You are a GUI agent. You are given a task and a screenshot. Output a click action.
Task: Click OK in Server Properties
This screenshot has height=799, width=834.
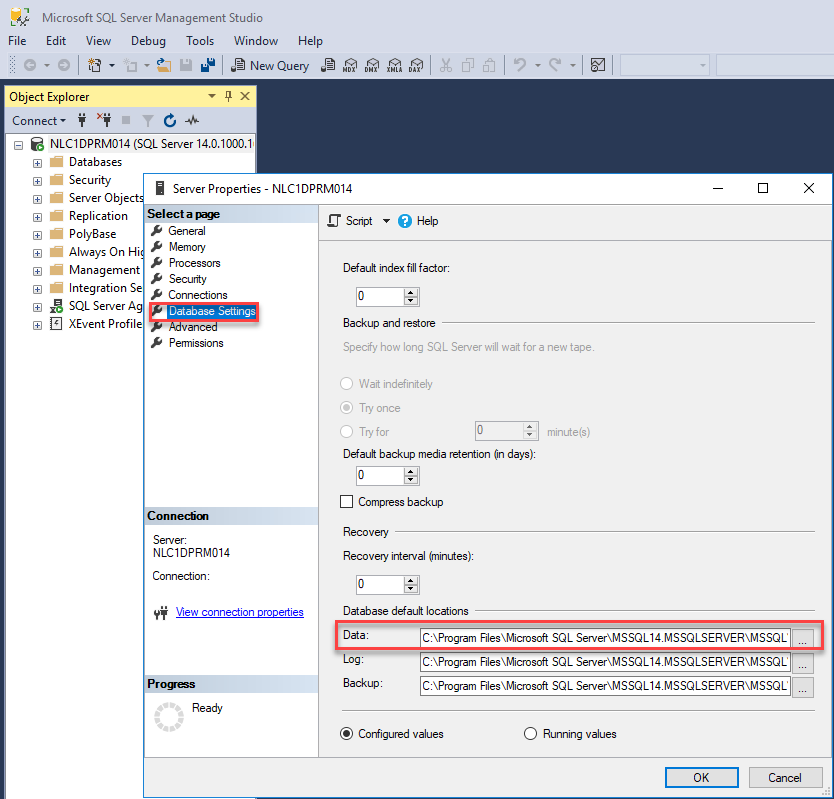pyautogui.click(x=702, y=777)
